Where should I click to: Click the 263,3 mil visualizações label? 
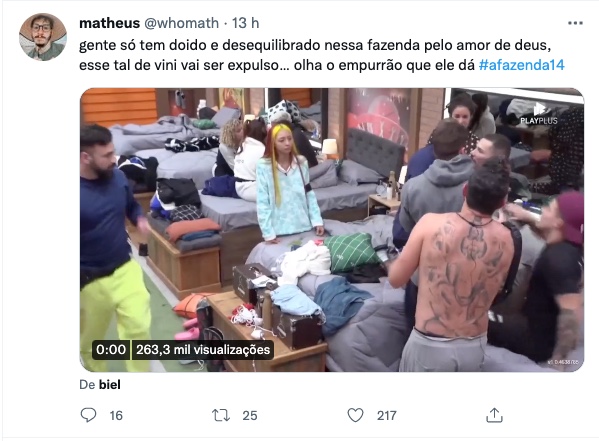[203, 350]
